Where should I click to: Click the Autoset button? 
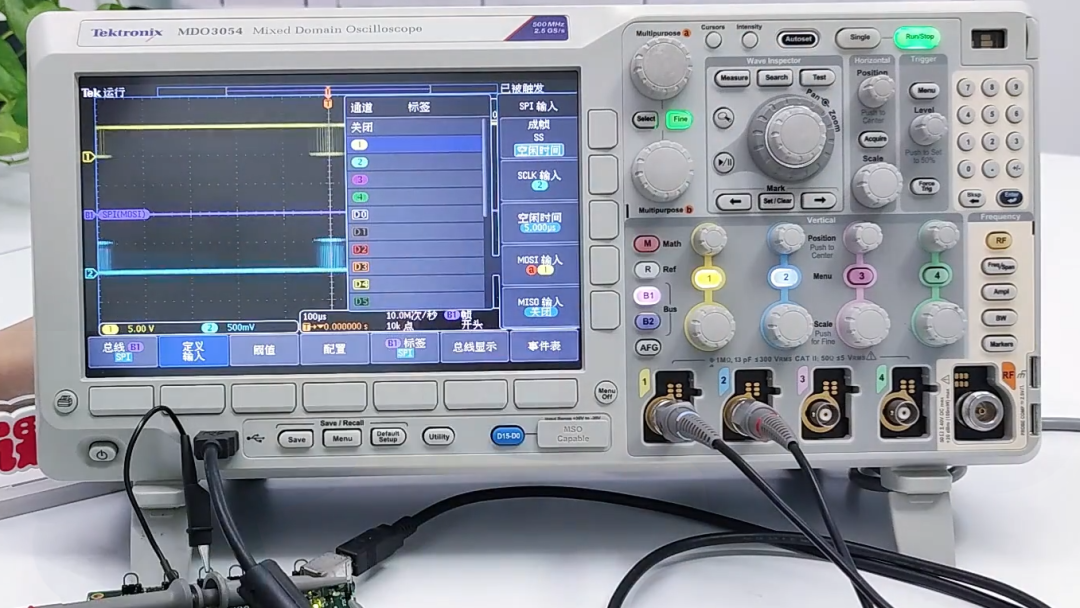(798, 39)
